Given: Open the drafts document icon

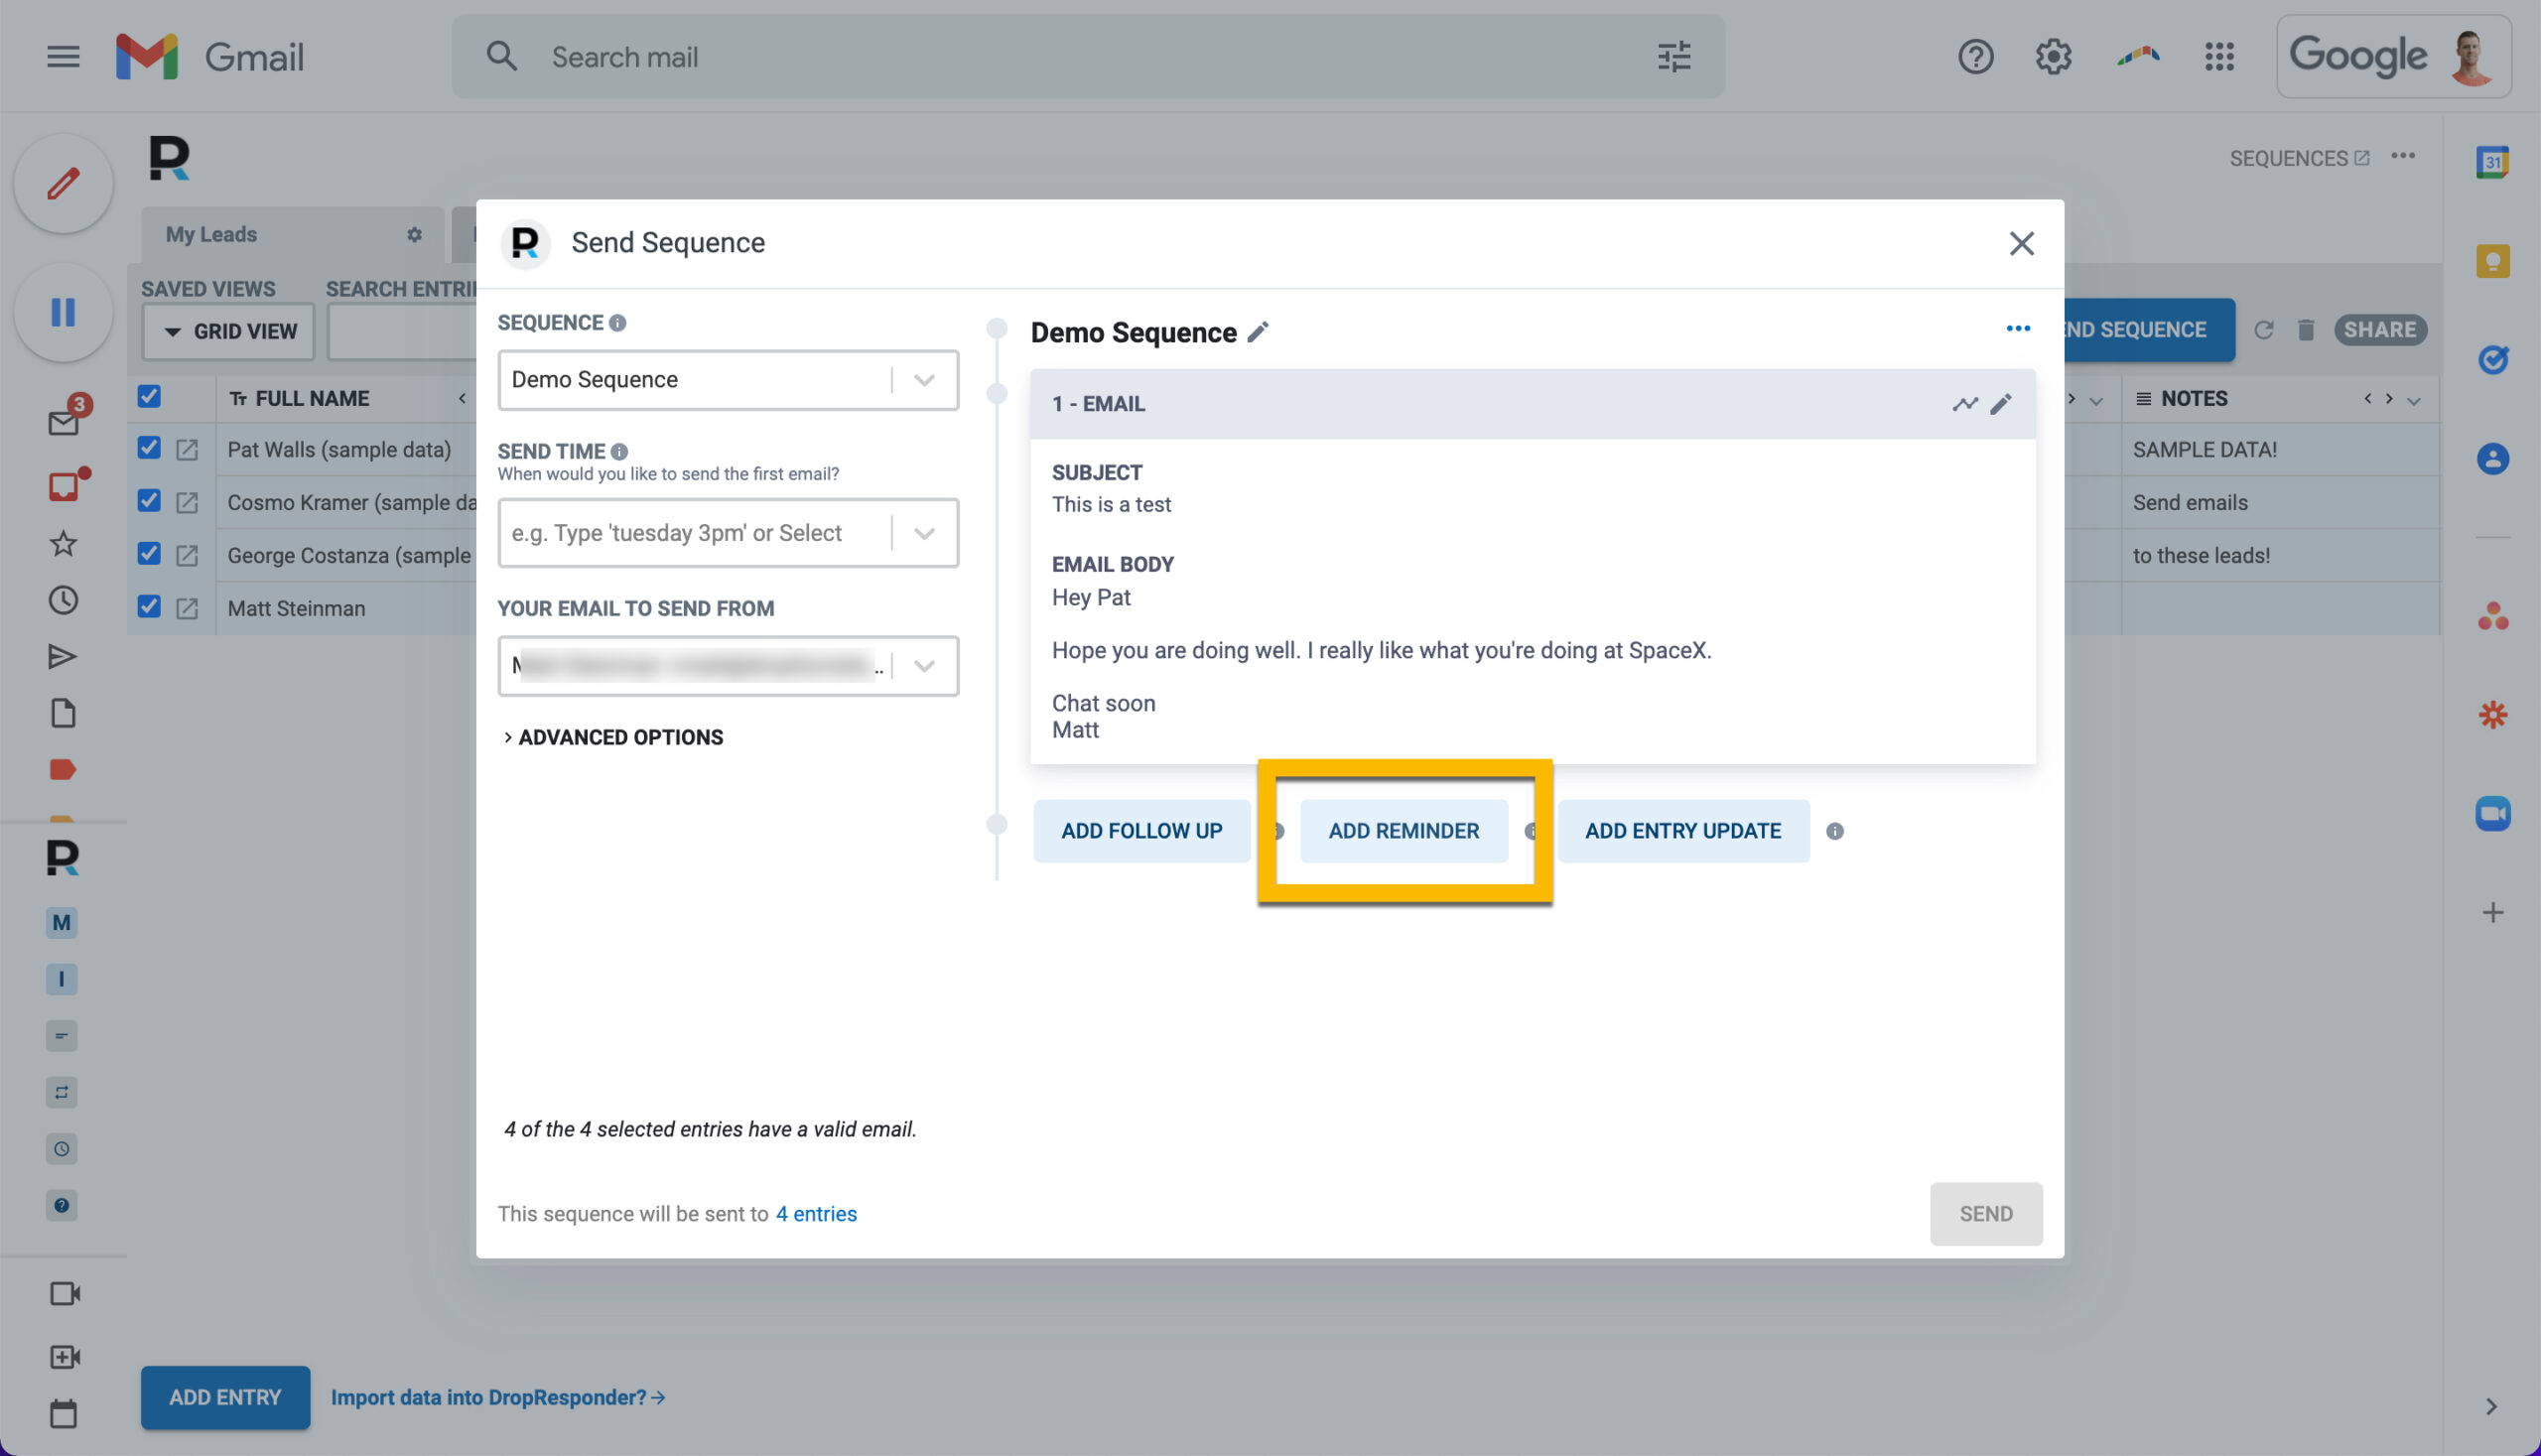Looking at the screenshot, I should (63, 713).
